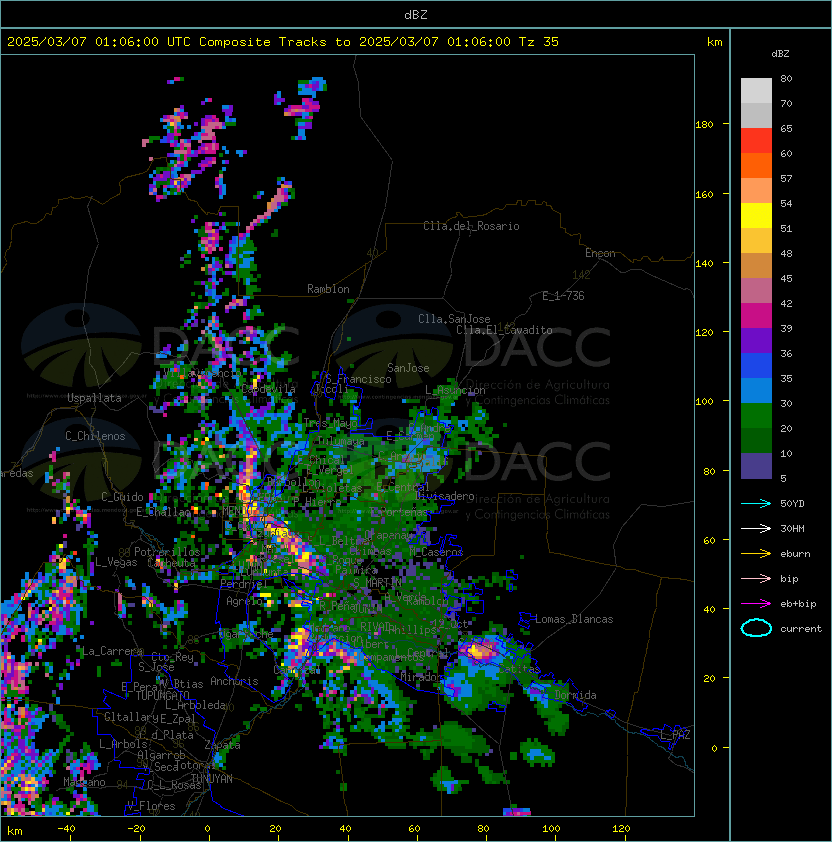Click the '-20' x-axis km tick label

(136, 829)
